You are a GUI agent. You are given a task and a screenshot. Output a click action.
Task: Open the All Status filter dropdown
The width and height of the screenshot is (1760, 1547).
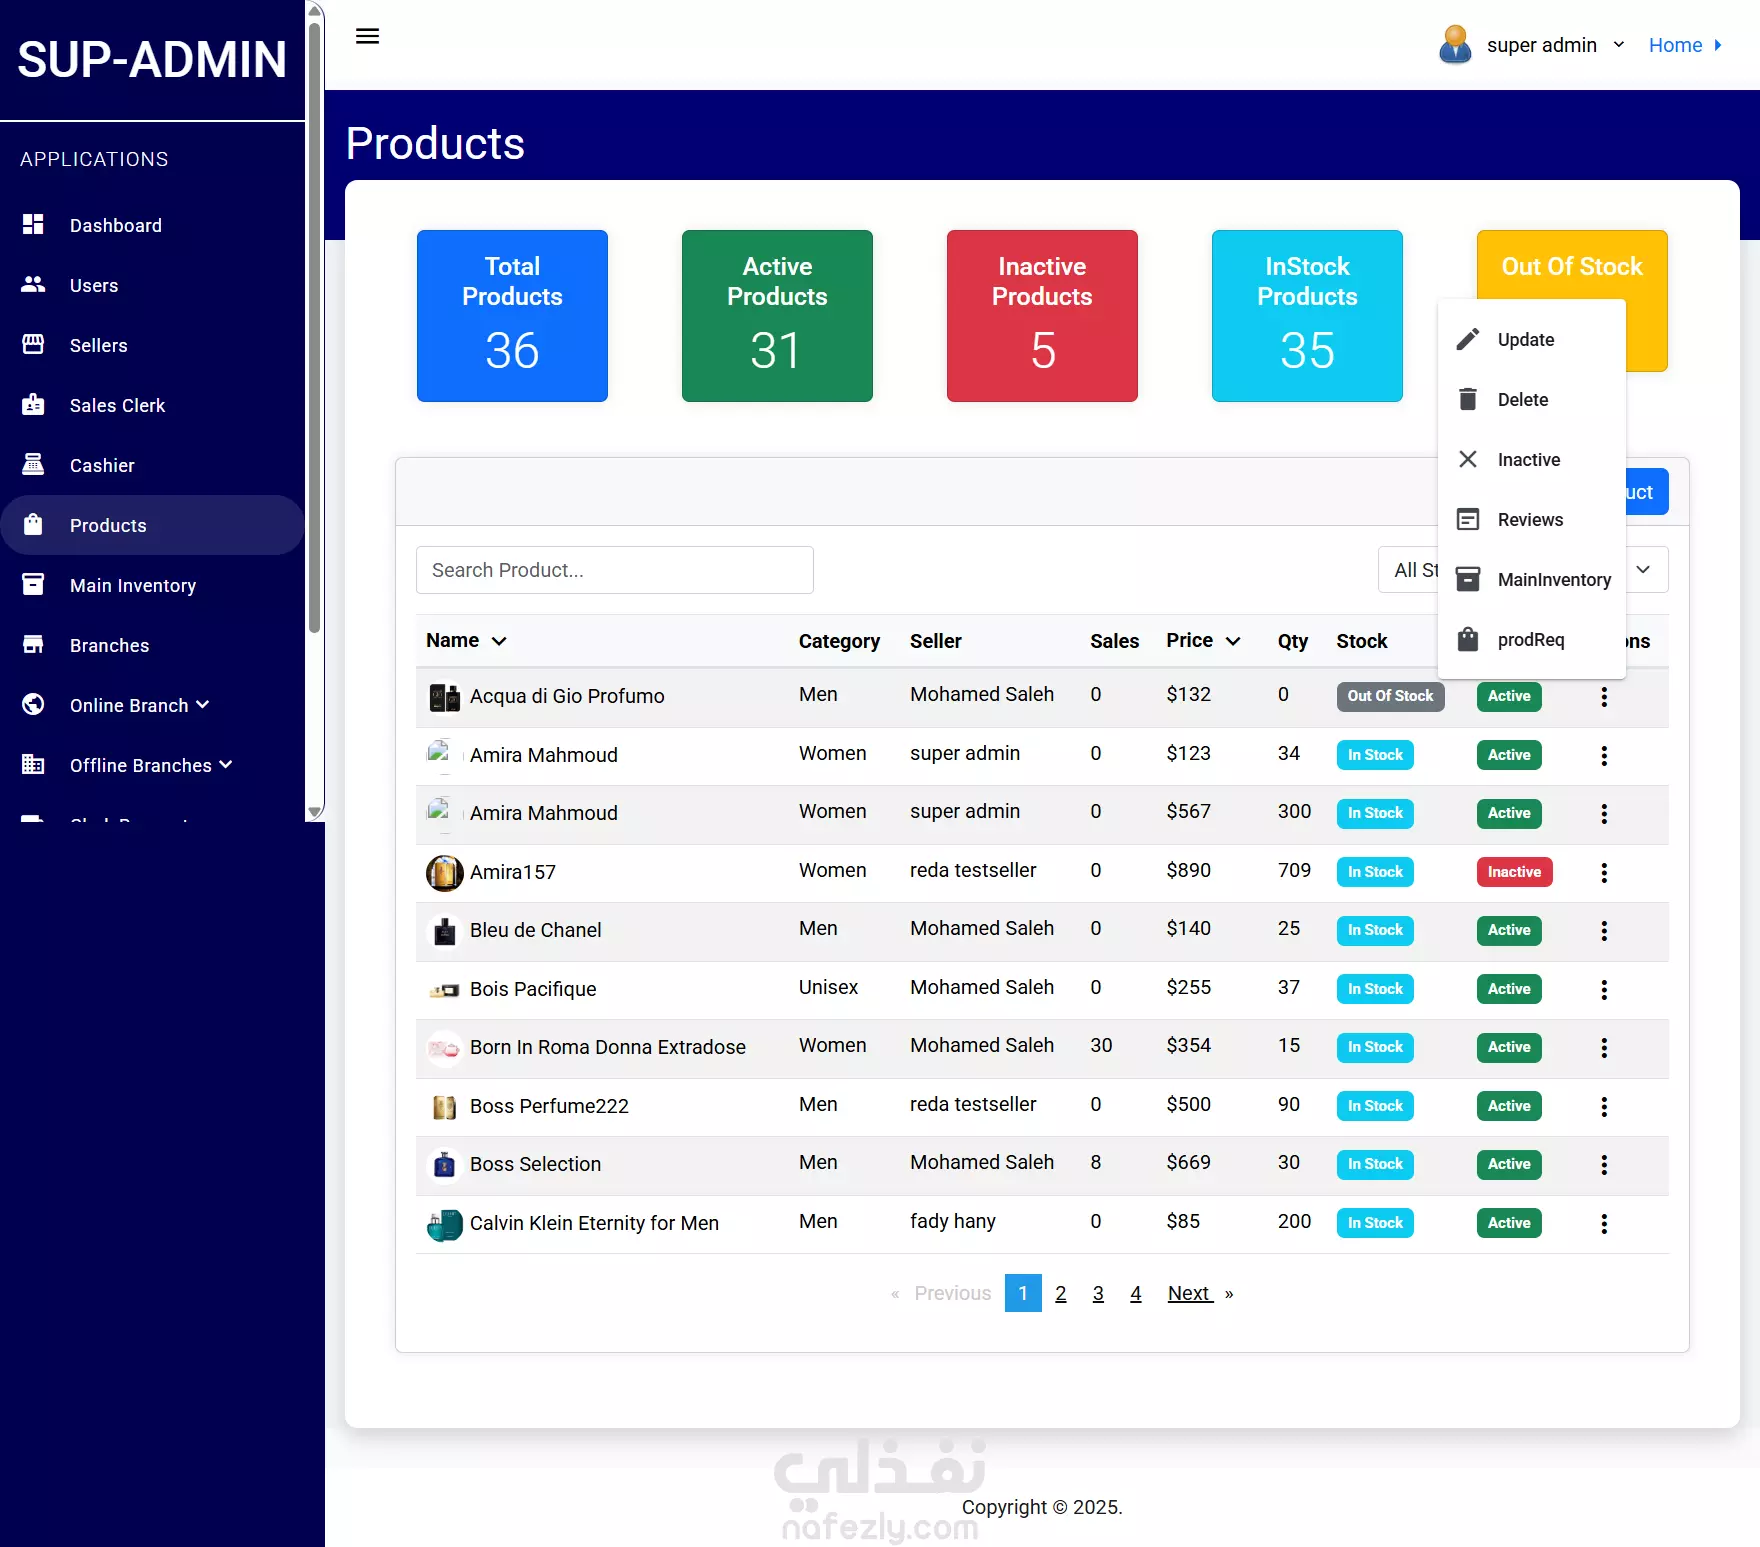[1523, 570]
